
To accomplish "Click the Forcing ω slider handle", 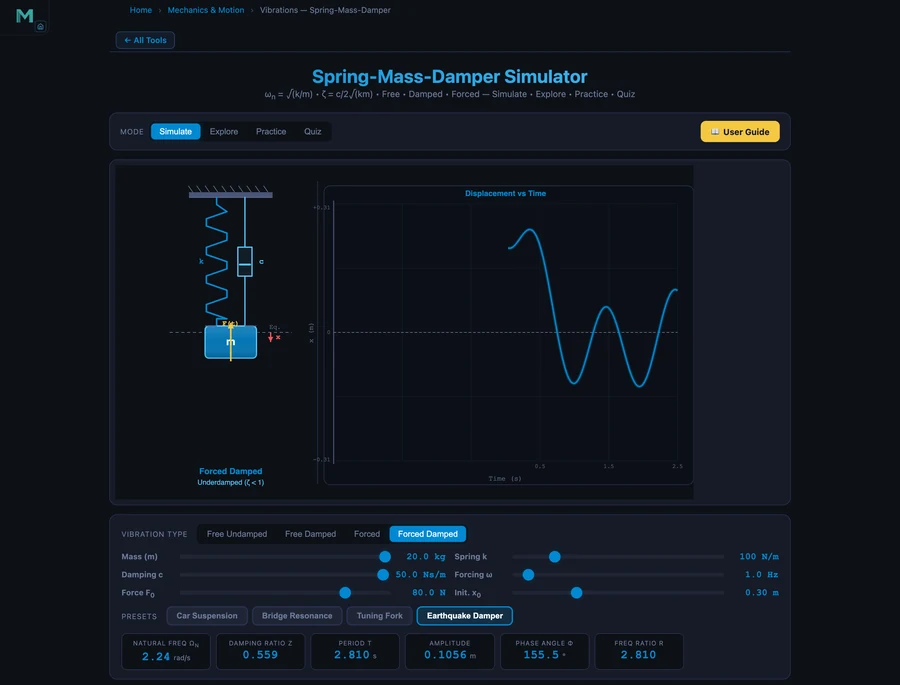I will (529, 575).
